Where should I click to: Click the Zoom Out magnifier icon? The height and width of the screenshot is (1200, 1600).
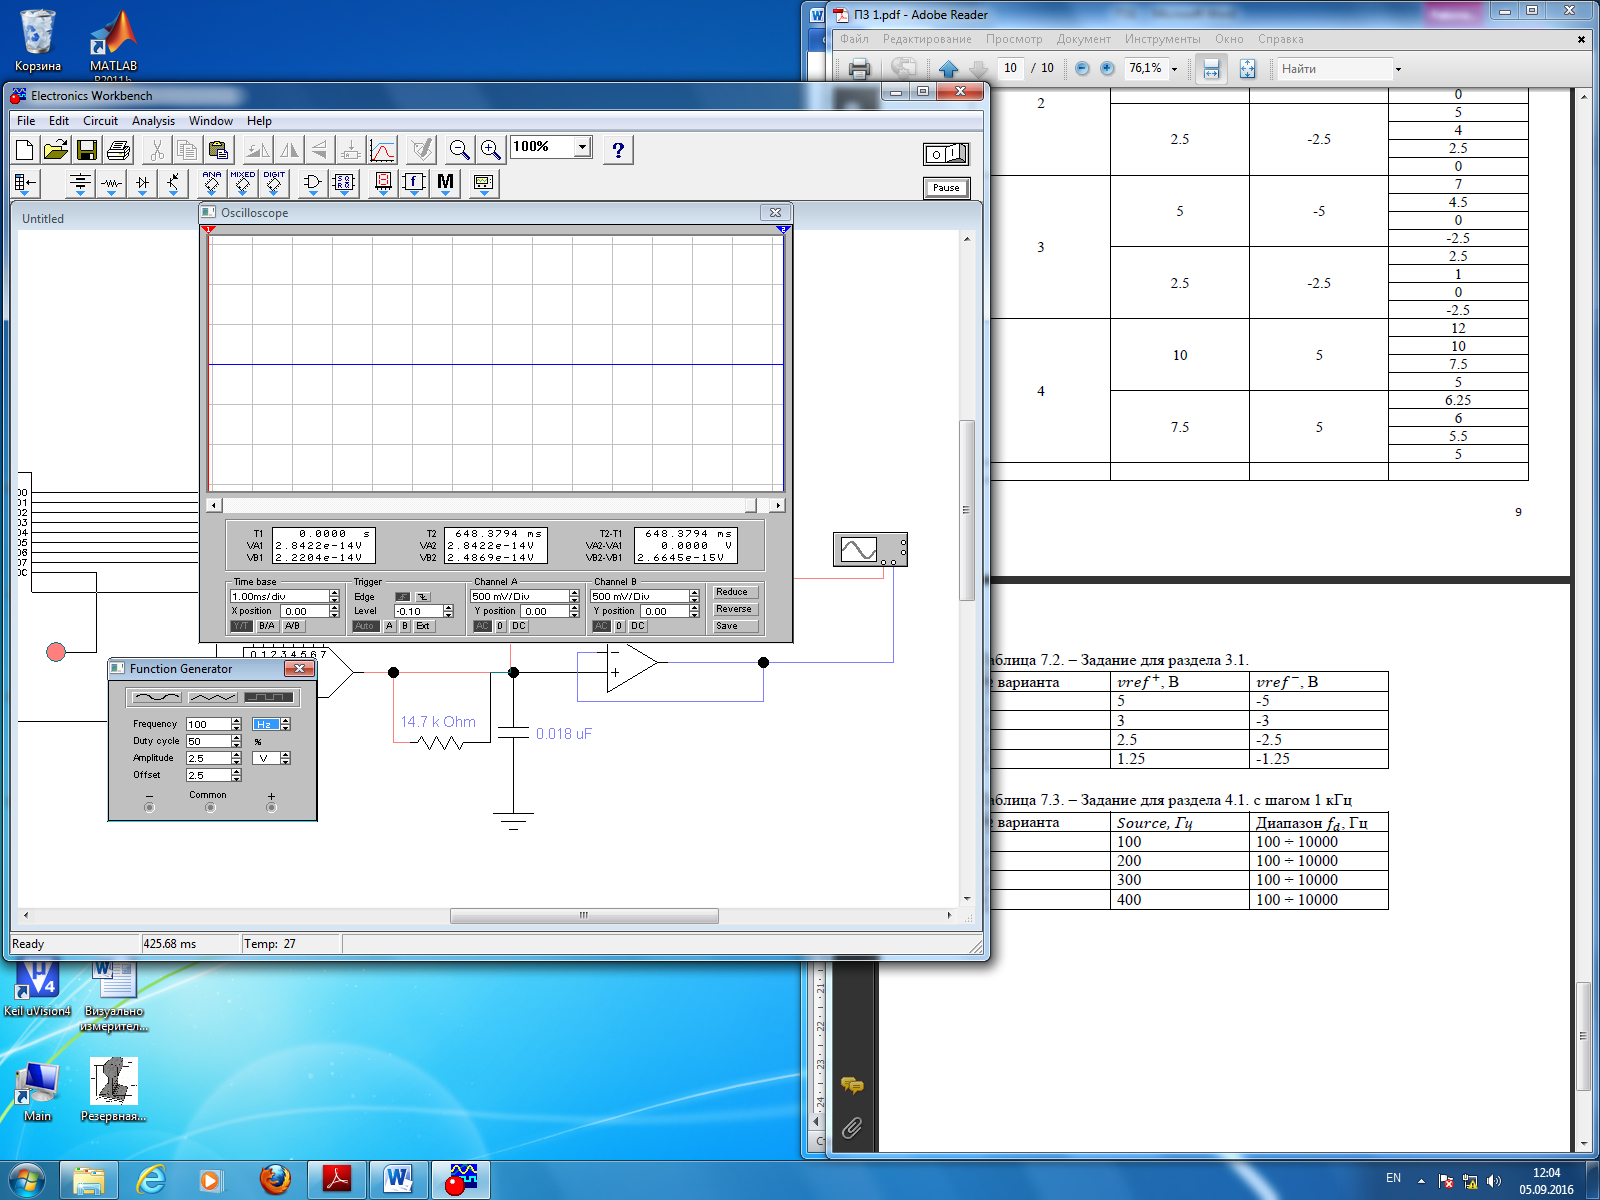459,150
